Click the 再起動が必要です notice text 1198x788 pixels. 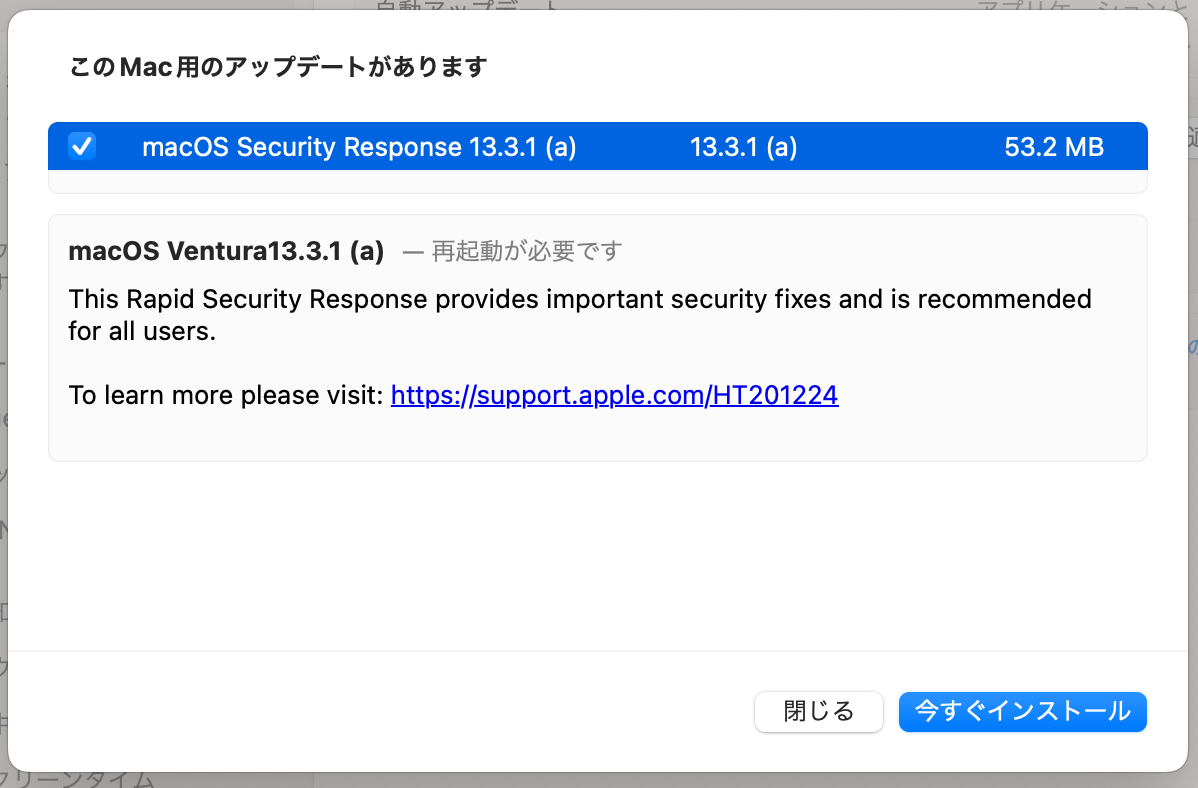526,251
